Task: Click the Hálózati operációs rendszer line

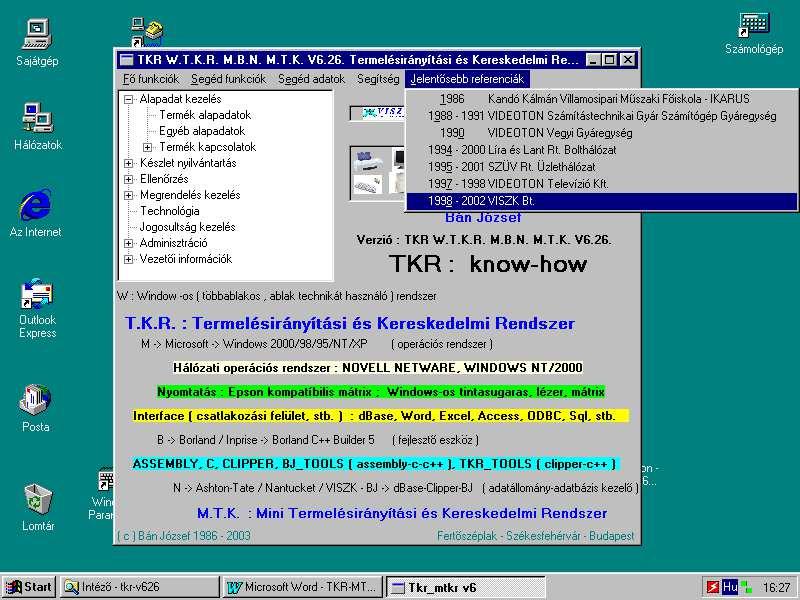Action: coord(378,367)
